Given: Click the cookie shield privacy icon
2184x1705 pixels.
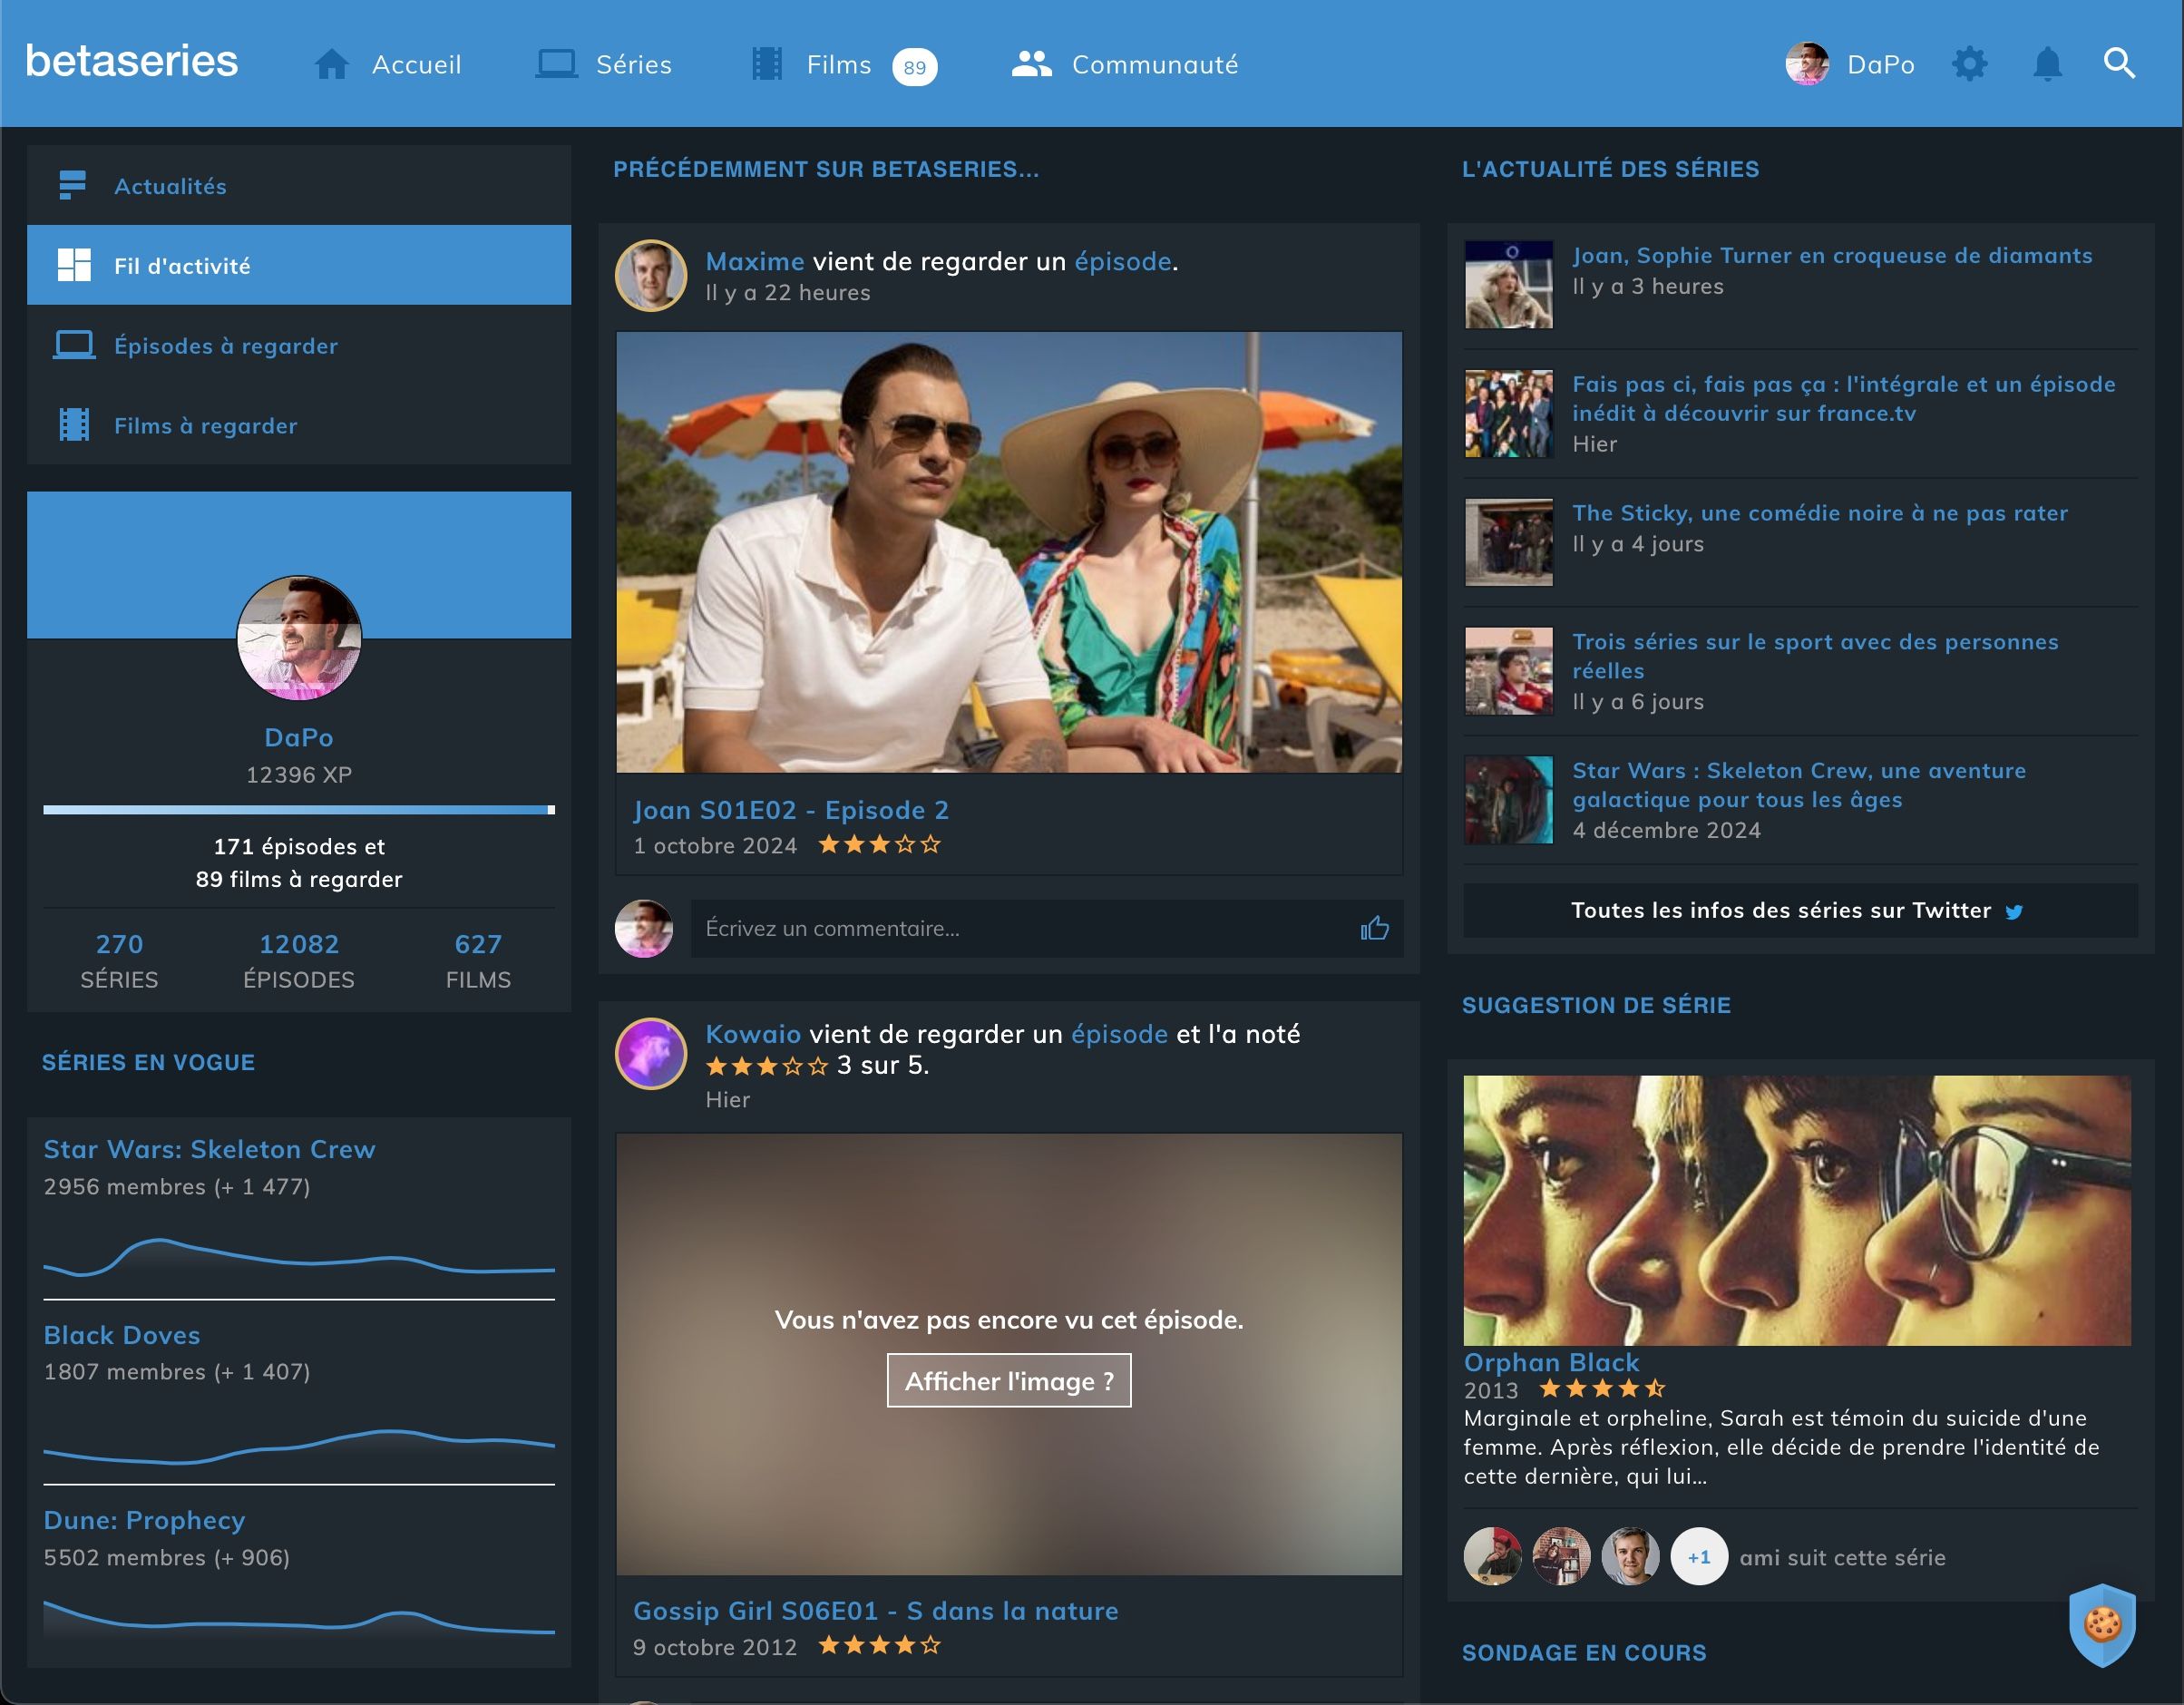Looking at the screenshot, I should click(x=2102, y=1624).
